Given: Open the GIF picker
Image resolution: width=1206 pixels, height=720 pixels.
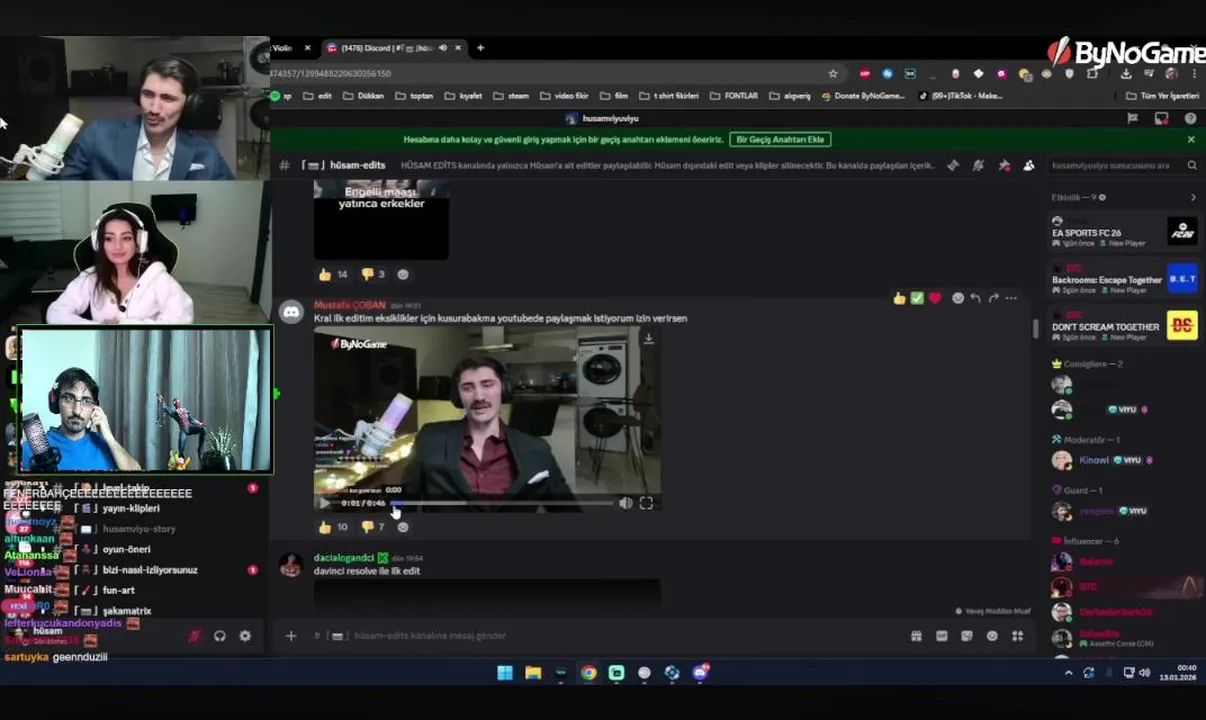Looking at the screenshot, I should (x=941, y=635).
